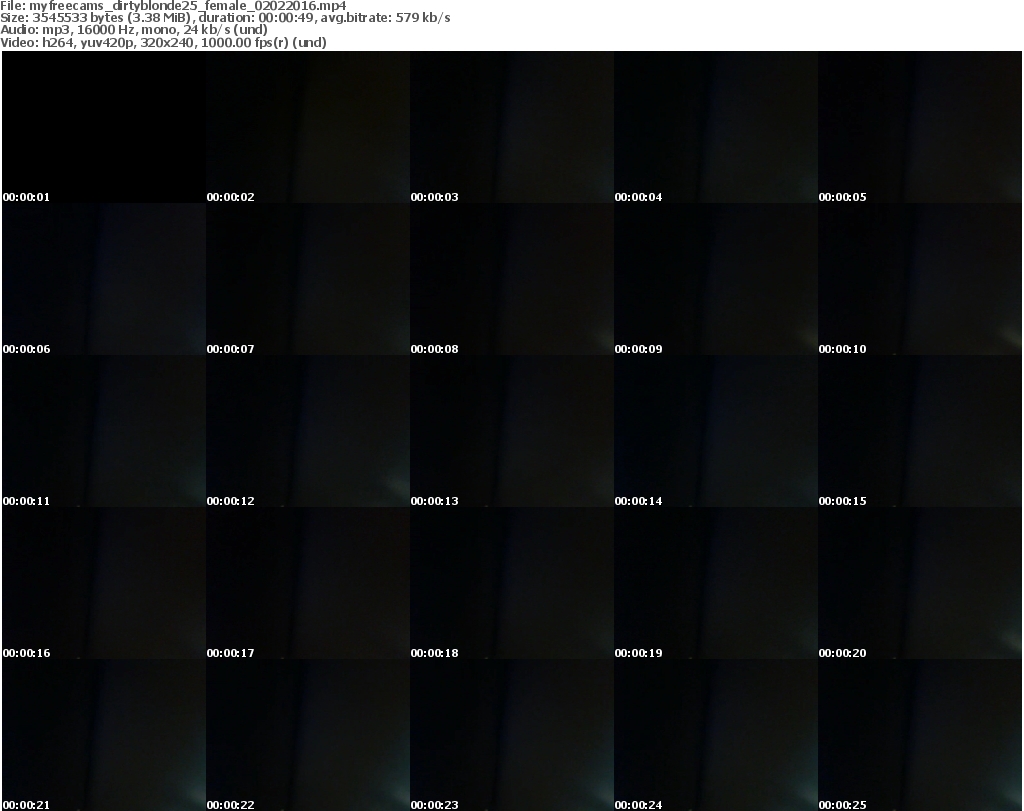Choose the thumbnail frame stamped 00:00:05
Image resolution: width=1024 pixels, height=811 pixels.
point(920,127)
